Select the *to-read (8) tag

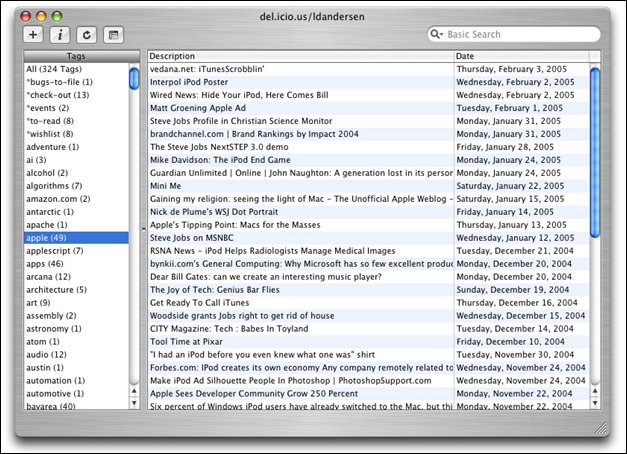point(76,121)
